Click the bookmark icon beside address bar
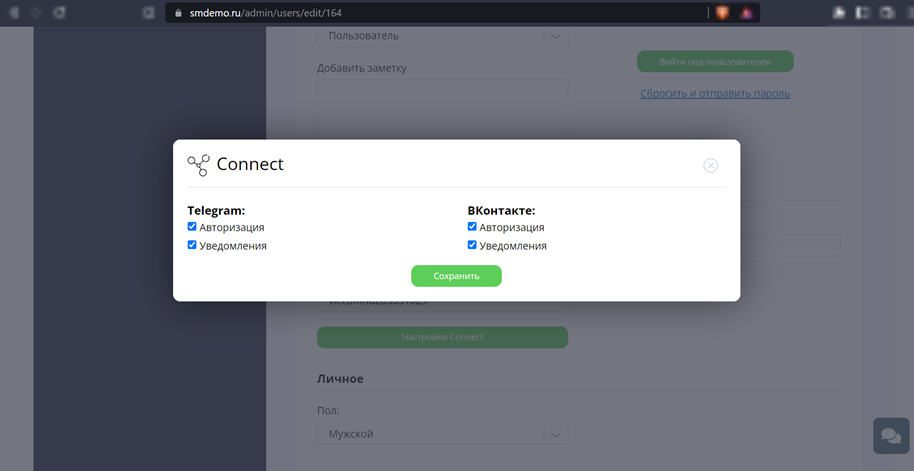Screen dimensions: 914x471 (149, 12)
